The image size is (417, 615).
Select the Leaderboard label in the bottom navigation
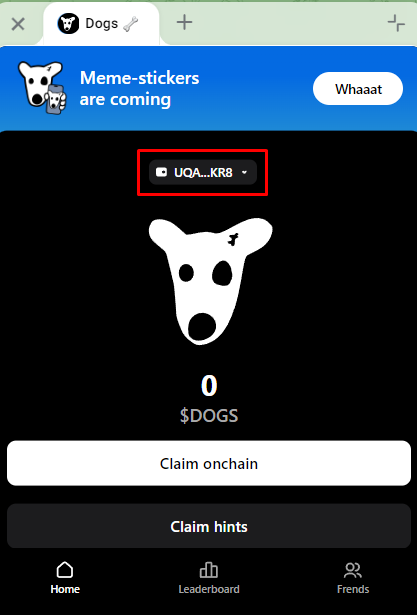(209, 589)
